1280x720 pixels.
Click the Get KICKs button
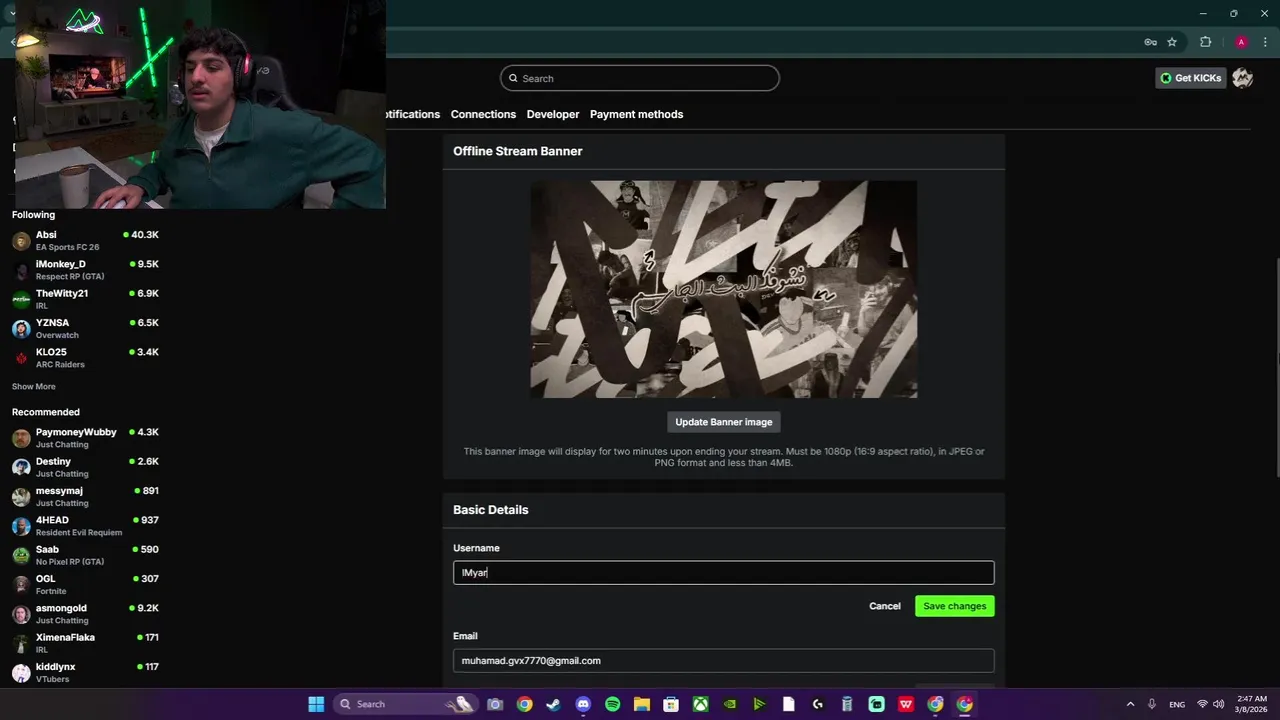[1191, 78]
